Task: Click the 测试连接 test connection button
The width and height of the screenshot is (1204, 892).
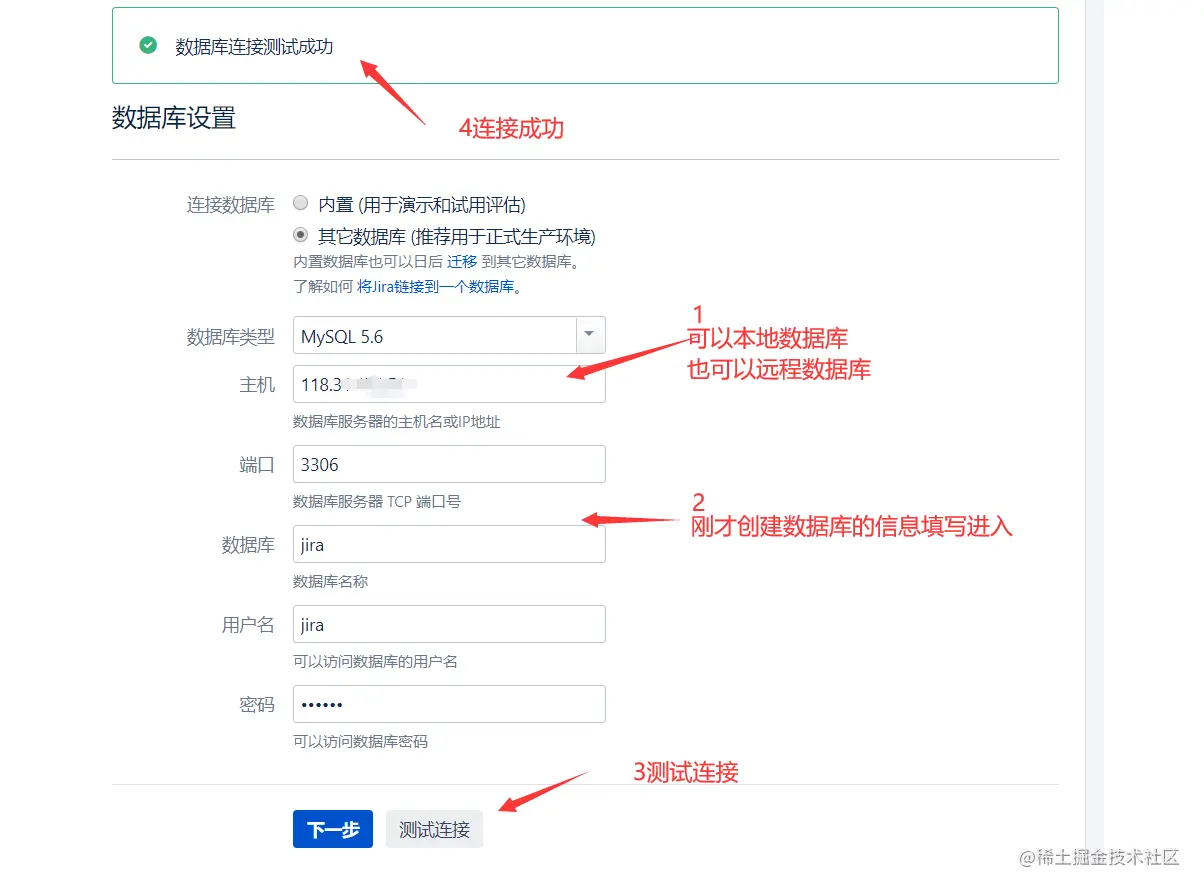Action: (x=434, y=829)
